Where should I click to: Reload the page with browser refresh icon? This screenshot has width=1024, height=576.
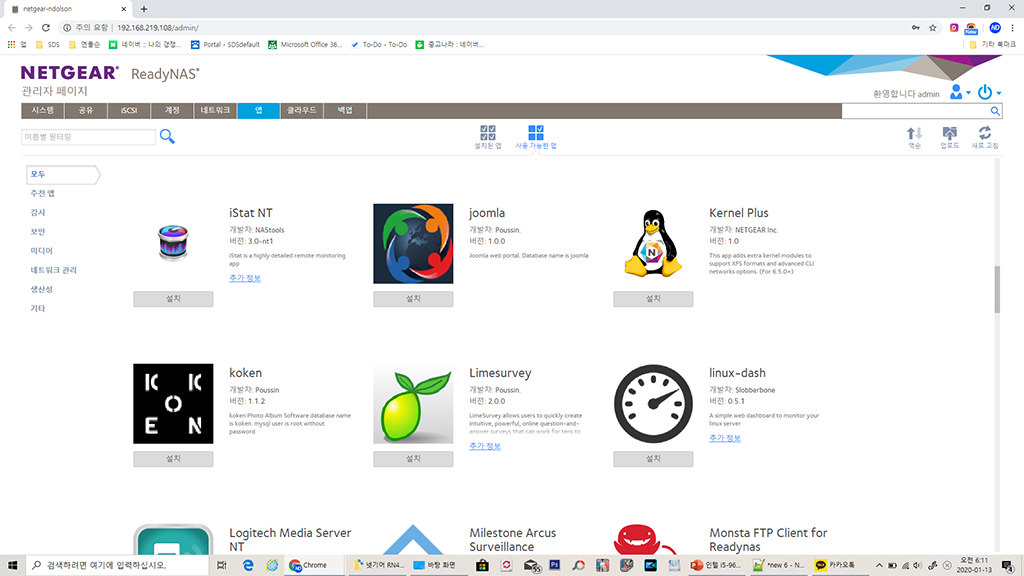pos(46,27)
